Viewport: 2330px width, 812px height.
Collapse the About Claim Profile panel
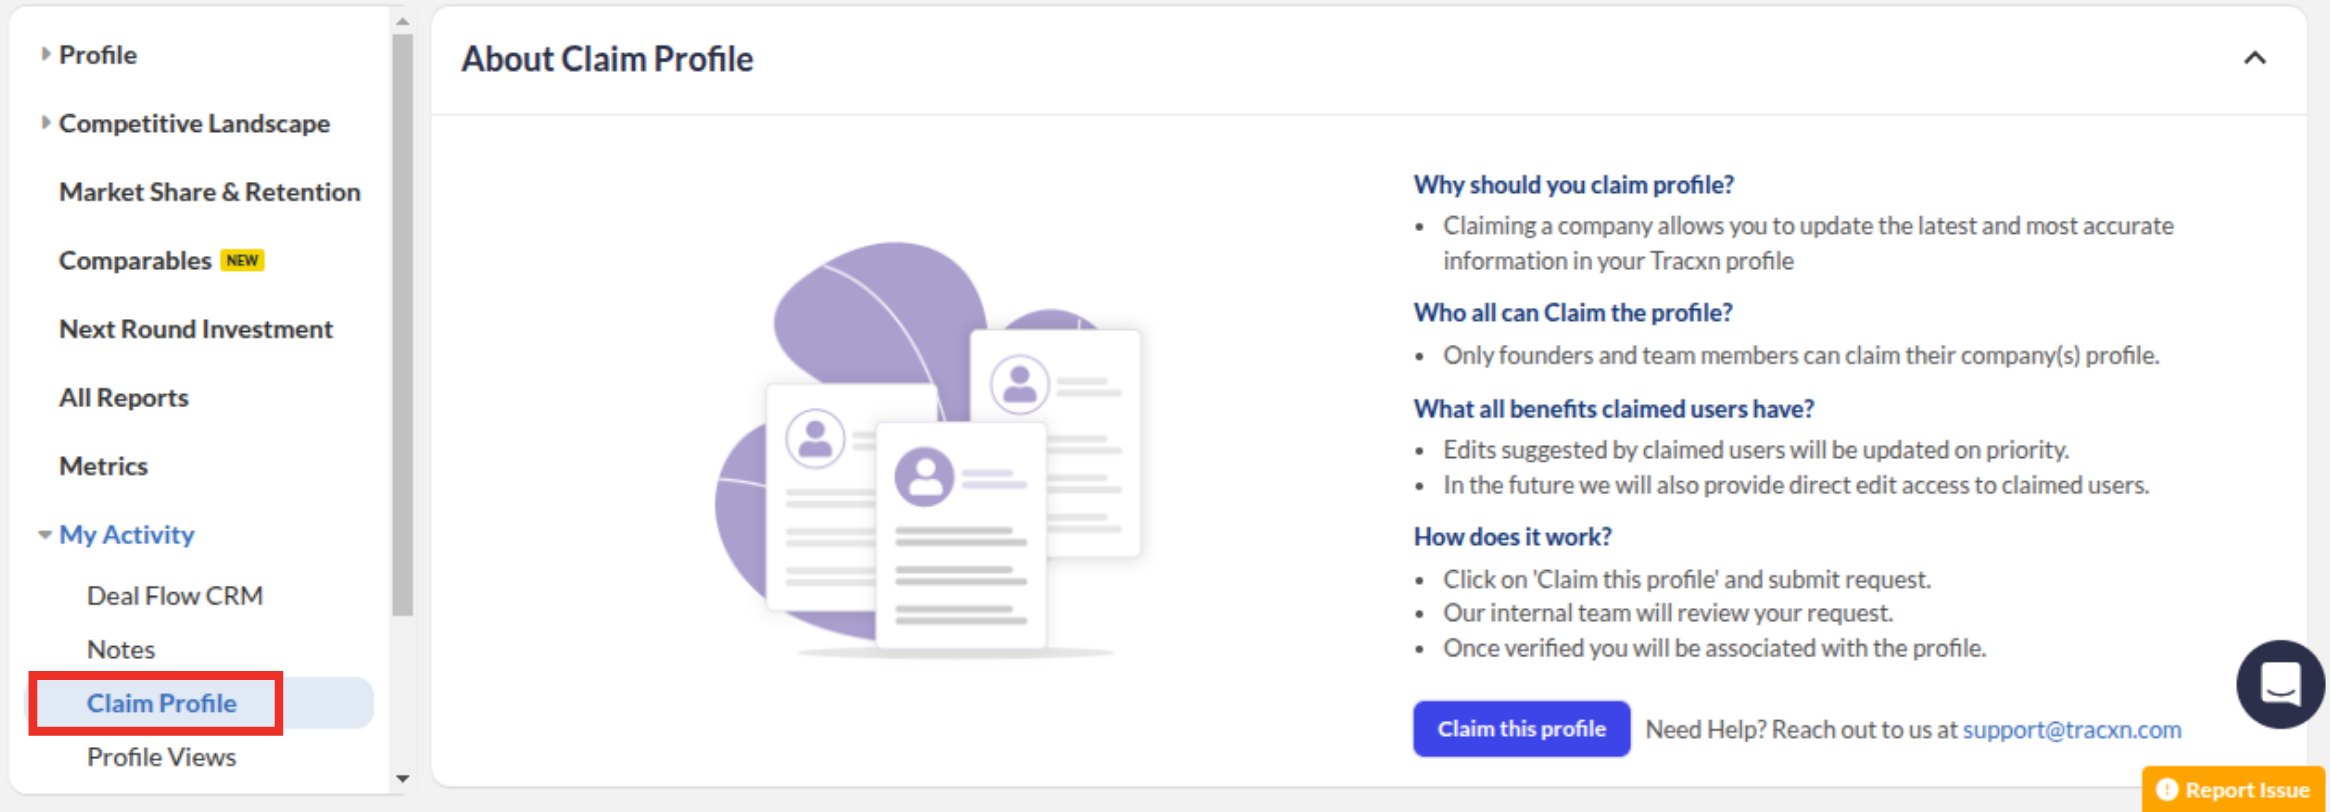tap(2254, 58)
